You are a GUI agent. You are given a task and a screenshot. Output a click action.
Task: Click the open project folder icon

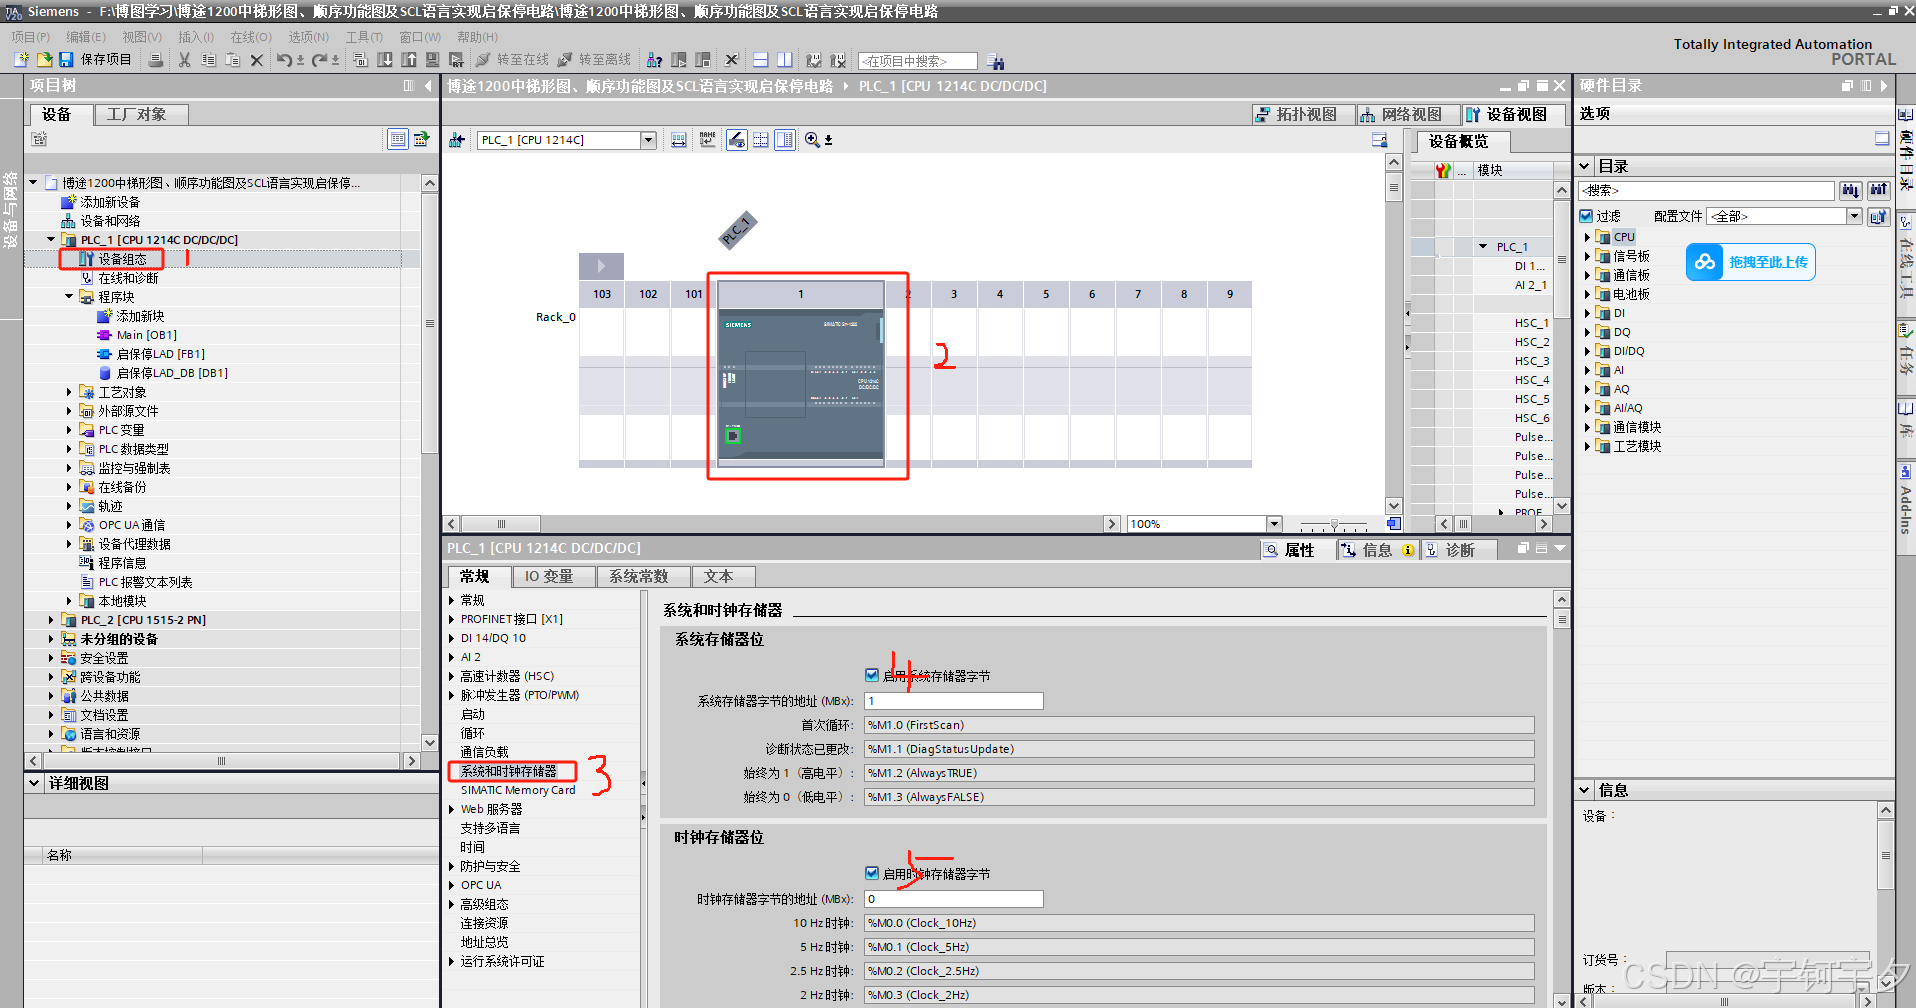click(44, 60)
